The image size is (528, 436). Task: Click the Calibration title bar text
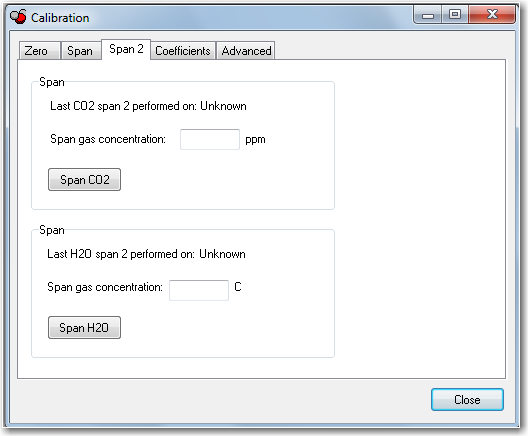(60, 18)
